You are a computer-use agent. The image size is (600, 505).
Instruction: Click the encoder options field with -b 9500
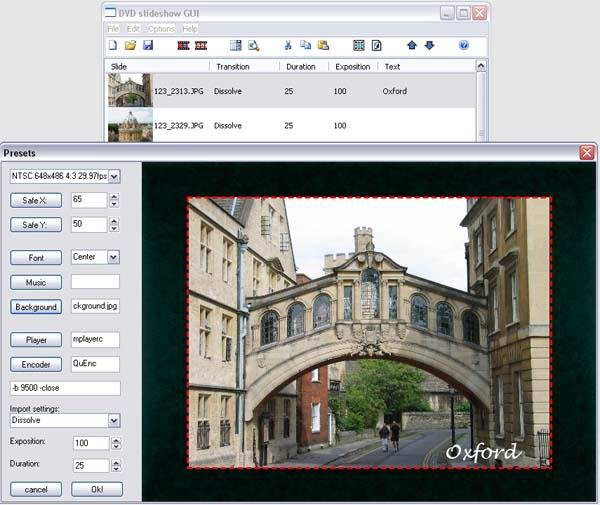point(64,388)
